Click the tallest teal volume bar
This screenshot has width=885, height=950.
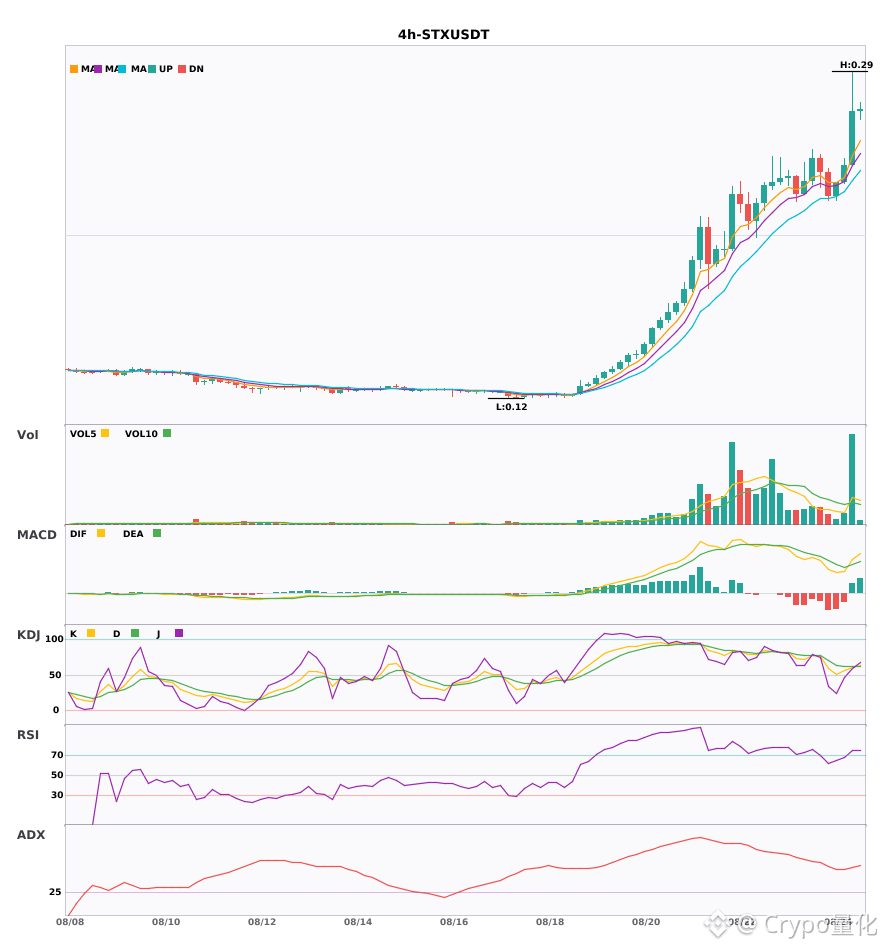coord(852,479)
